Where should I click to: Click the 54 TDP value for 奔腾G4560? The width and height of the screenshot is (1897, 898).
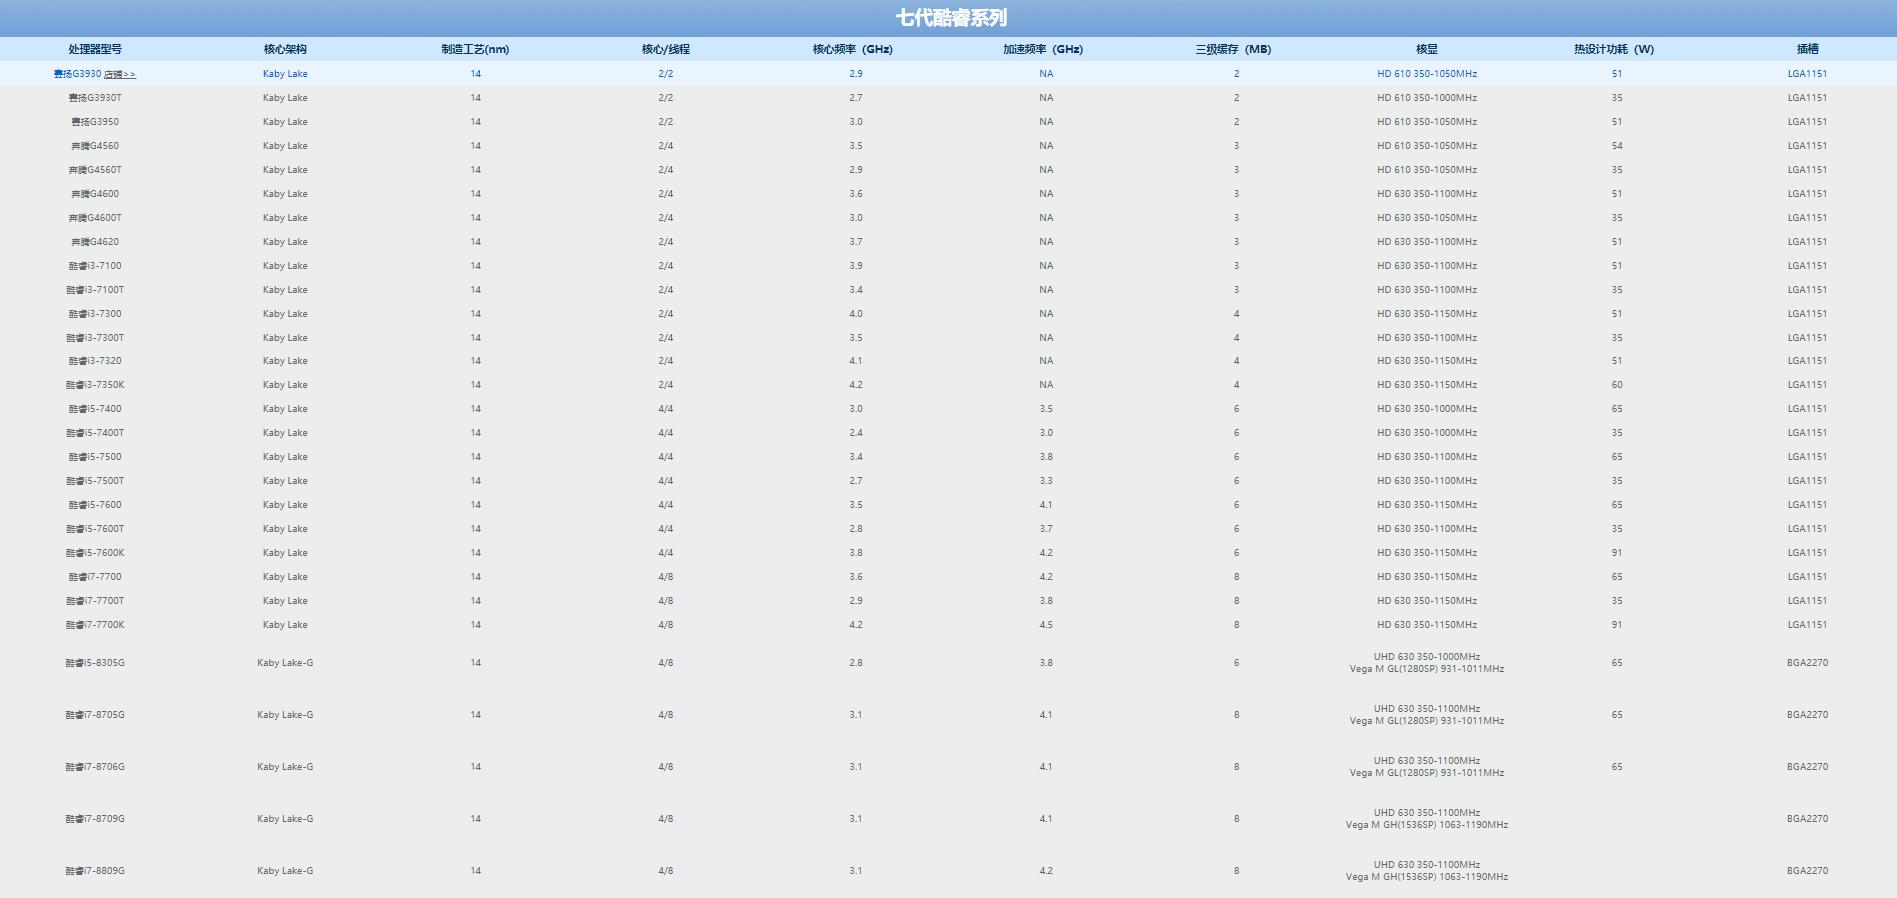click(1617, 146)
